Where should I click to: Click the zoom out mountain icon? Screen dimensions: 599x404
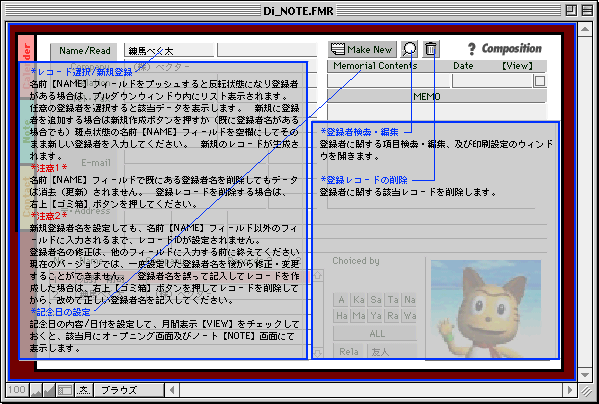click(x=36, y=390)
